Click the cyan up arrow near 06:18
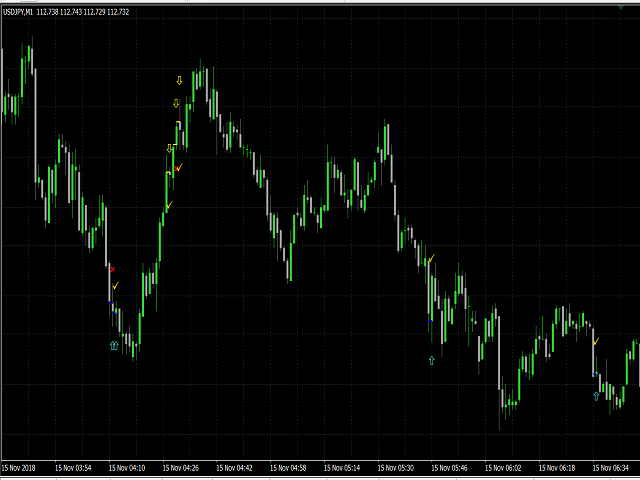Viewport: 640px width, 480px height. point(596,395)
